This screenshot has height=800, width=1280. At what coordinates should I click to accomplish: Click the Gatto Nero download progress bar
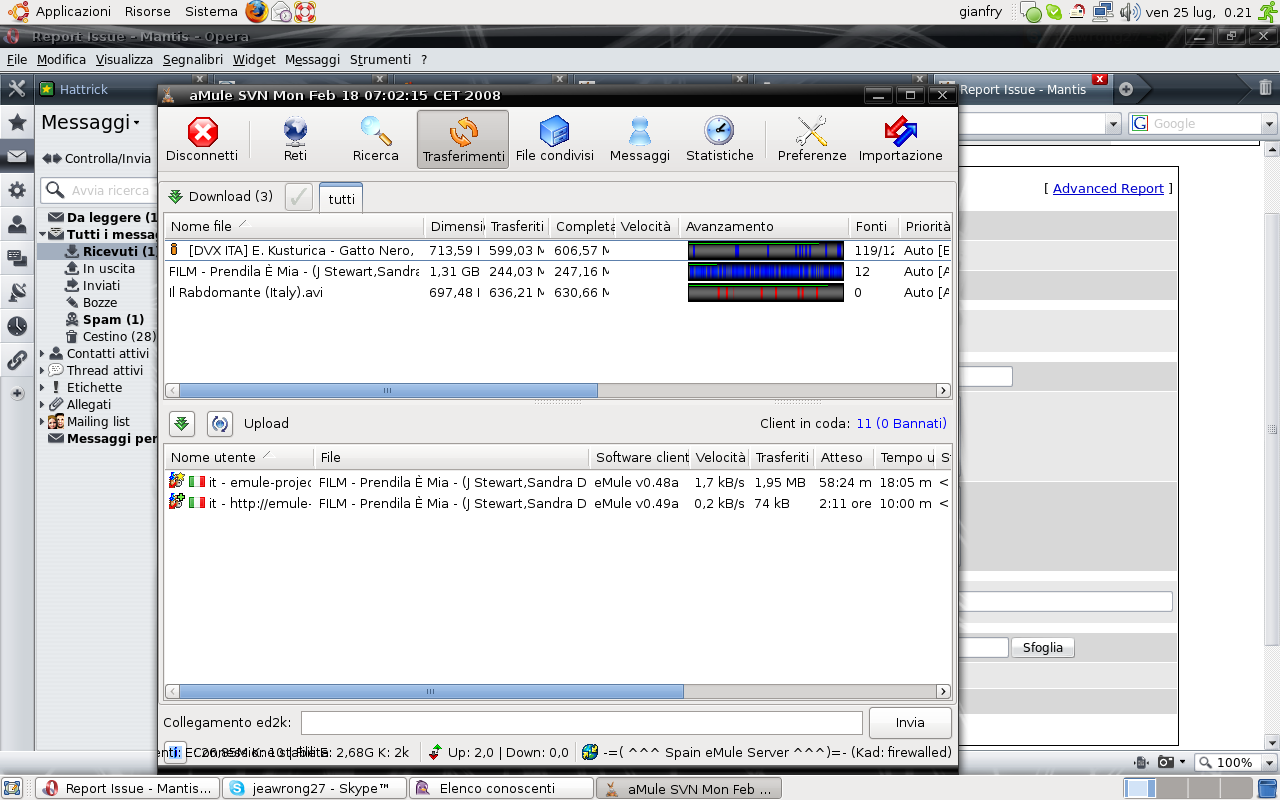pyautogui.click(x=765, y=251)
